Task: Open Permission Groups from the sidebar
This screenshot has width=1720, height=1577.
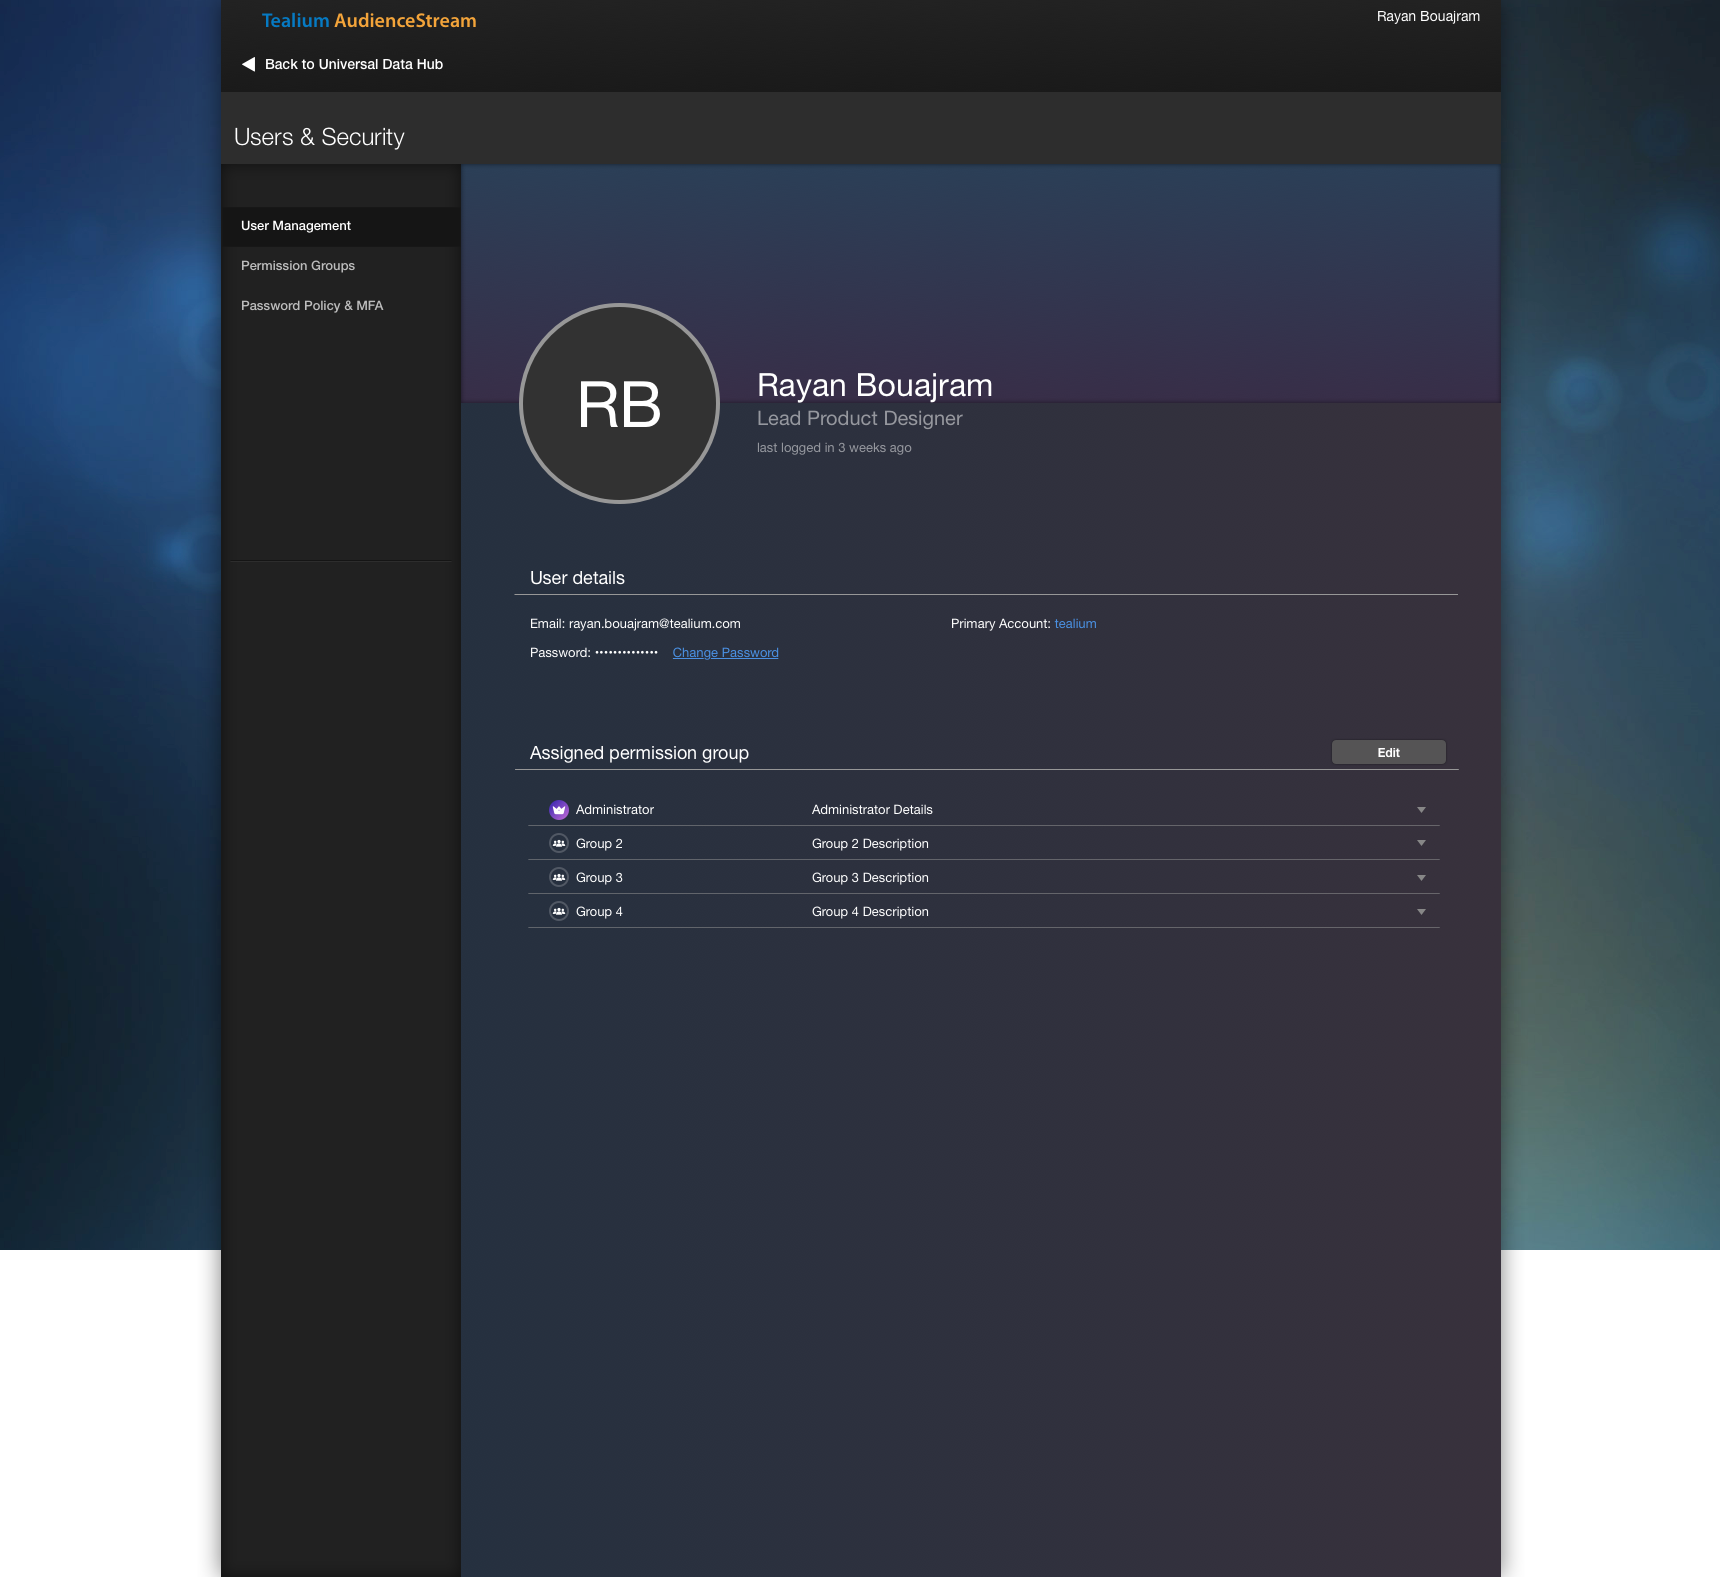Action: [x=297, y=265]
